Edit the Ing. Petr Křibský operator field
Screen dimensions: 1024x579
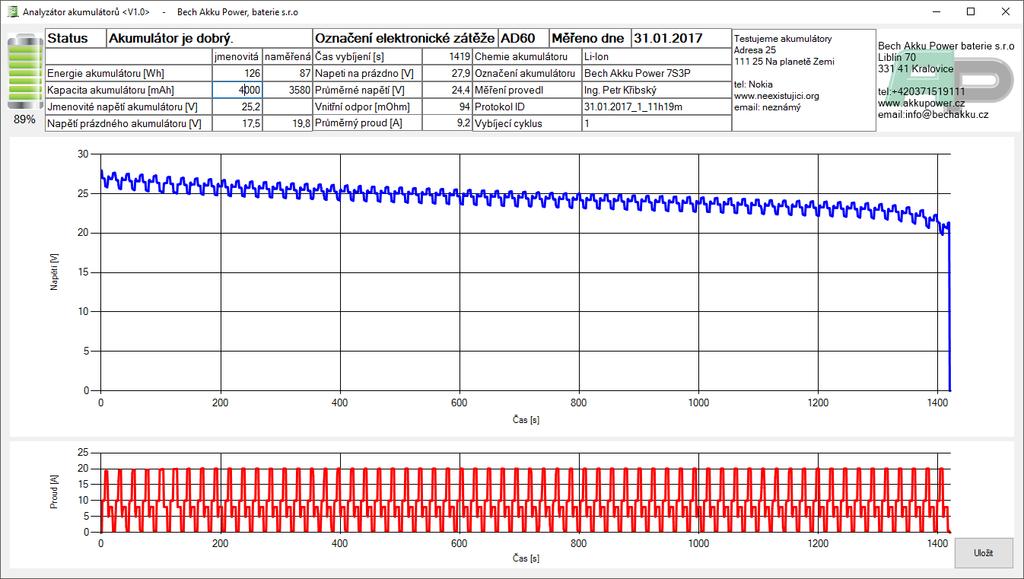point(656,90)
